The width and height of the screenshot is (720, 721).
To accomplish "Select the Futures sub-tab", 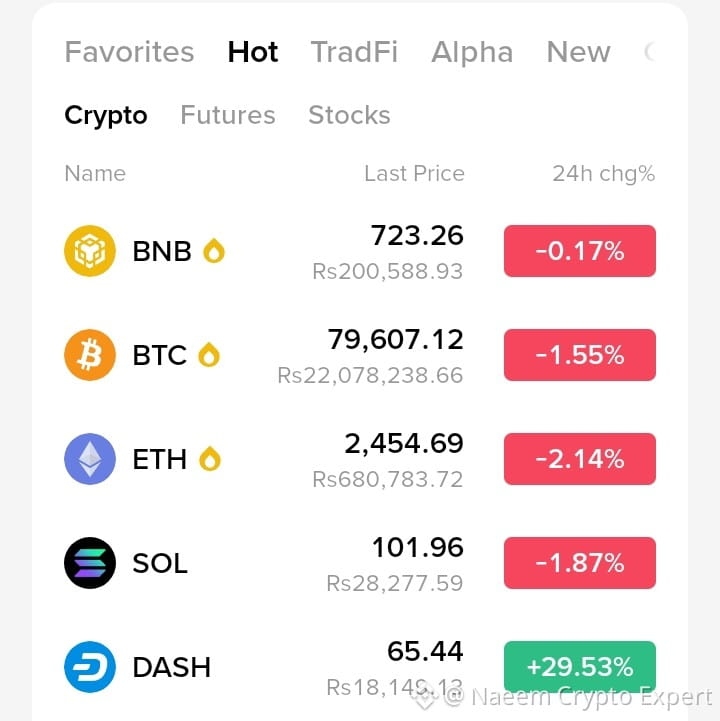I will tap(228, 115).
